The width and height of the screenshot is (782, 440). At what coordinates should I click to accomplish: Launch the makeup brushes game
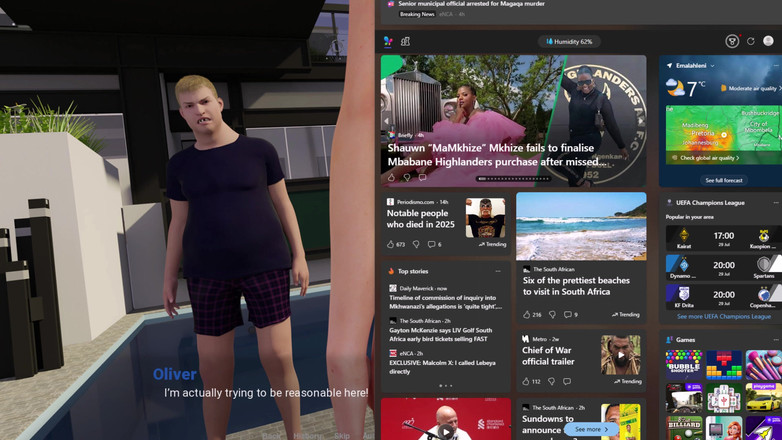(764, 364)
